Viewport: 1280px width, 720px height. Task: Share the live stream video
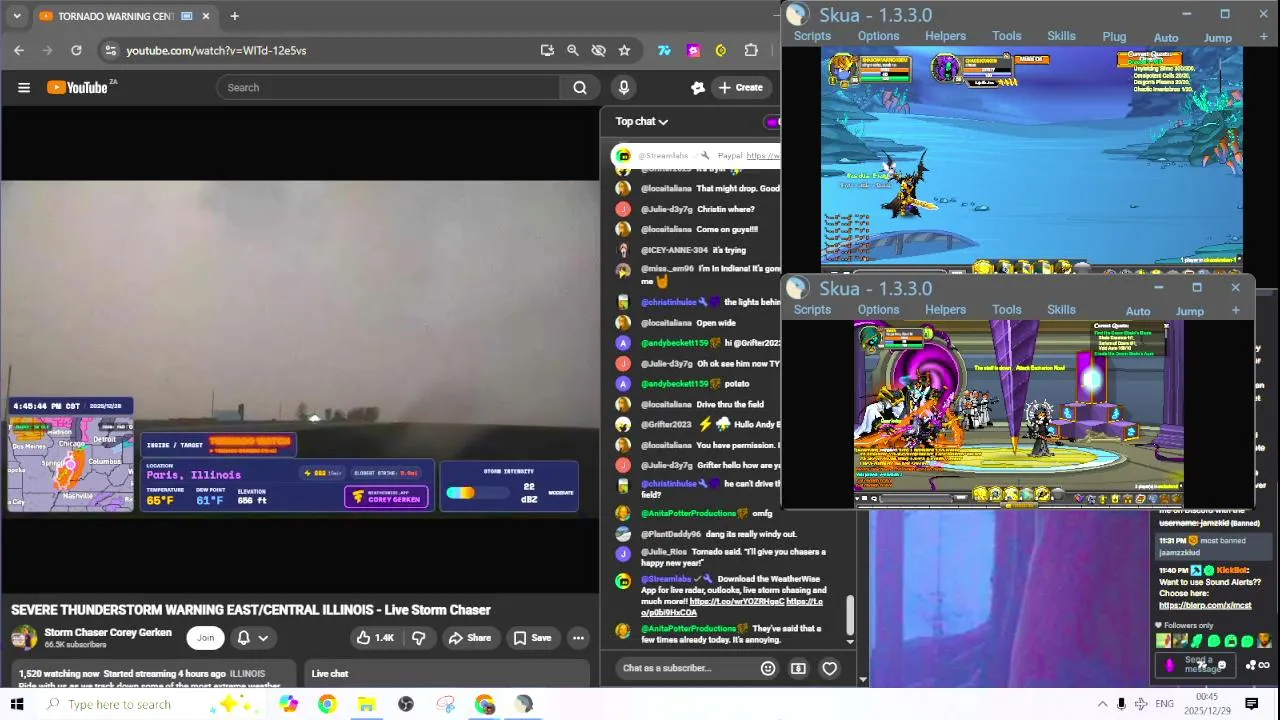pyautogui.click(x=470, y=638)
